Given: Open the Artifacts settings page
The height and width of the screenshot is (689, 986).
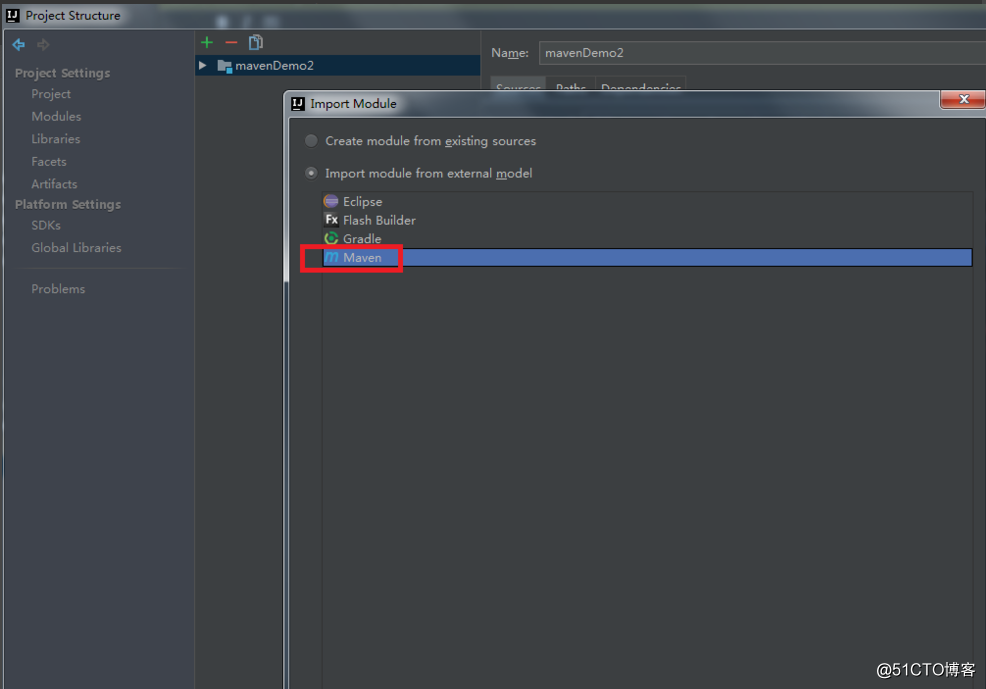Looking at the screenshot, I should point(54,184).
